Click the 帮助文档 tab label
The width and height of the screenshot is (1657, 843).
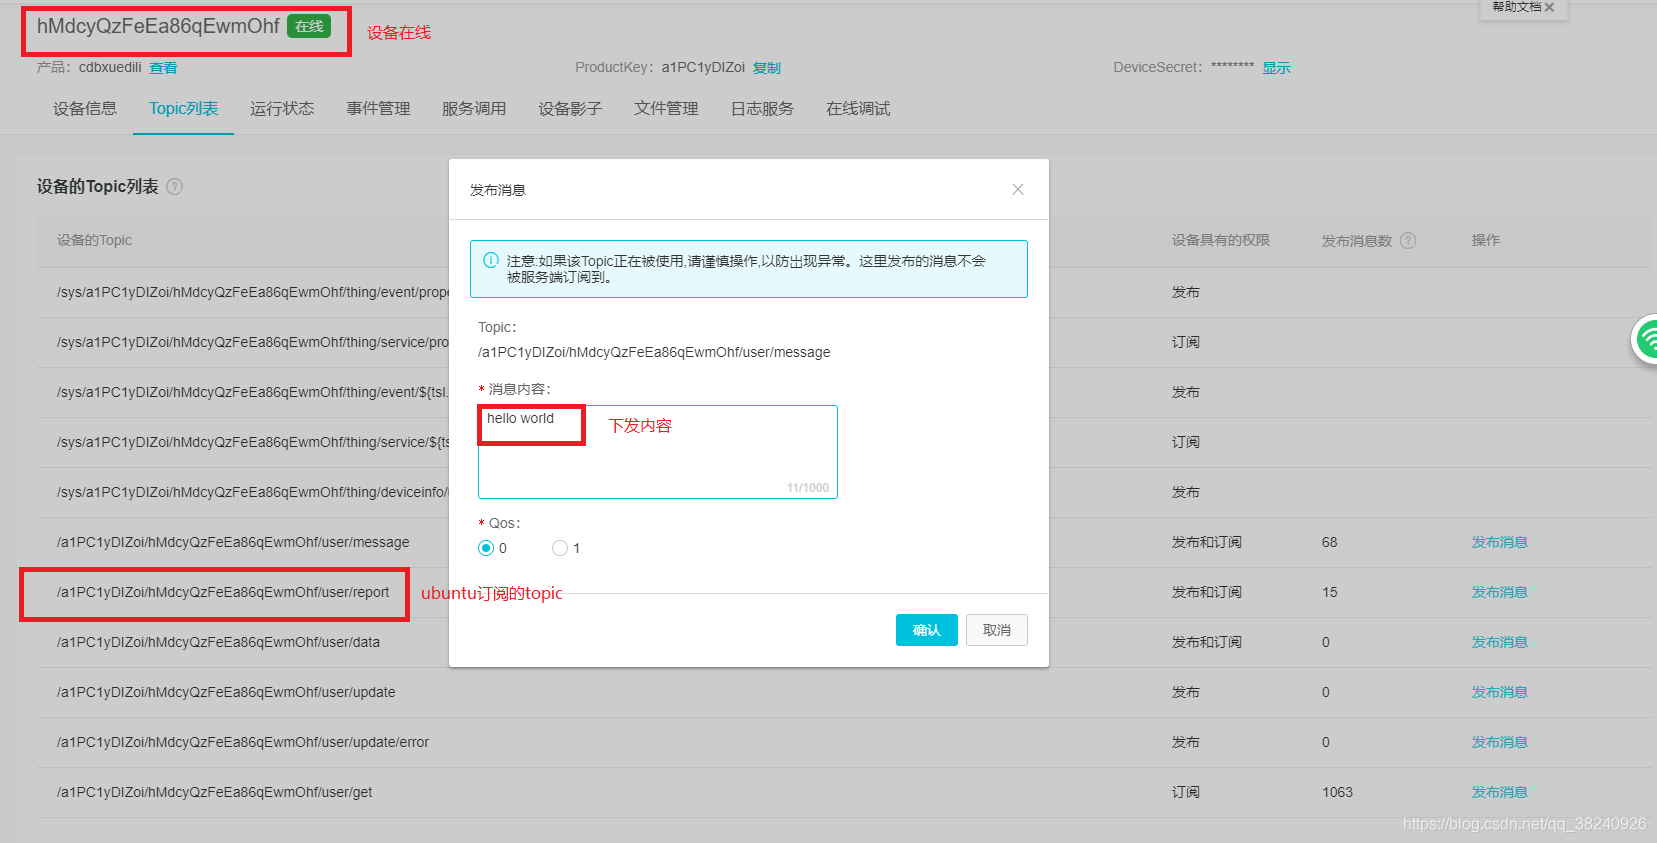pos(1516,7)
